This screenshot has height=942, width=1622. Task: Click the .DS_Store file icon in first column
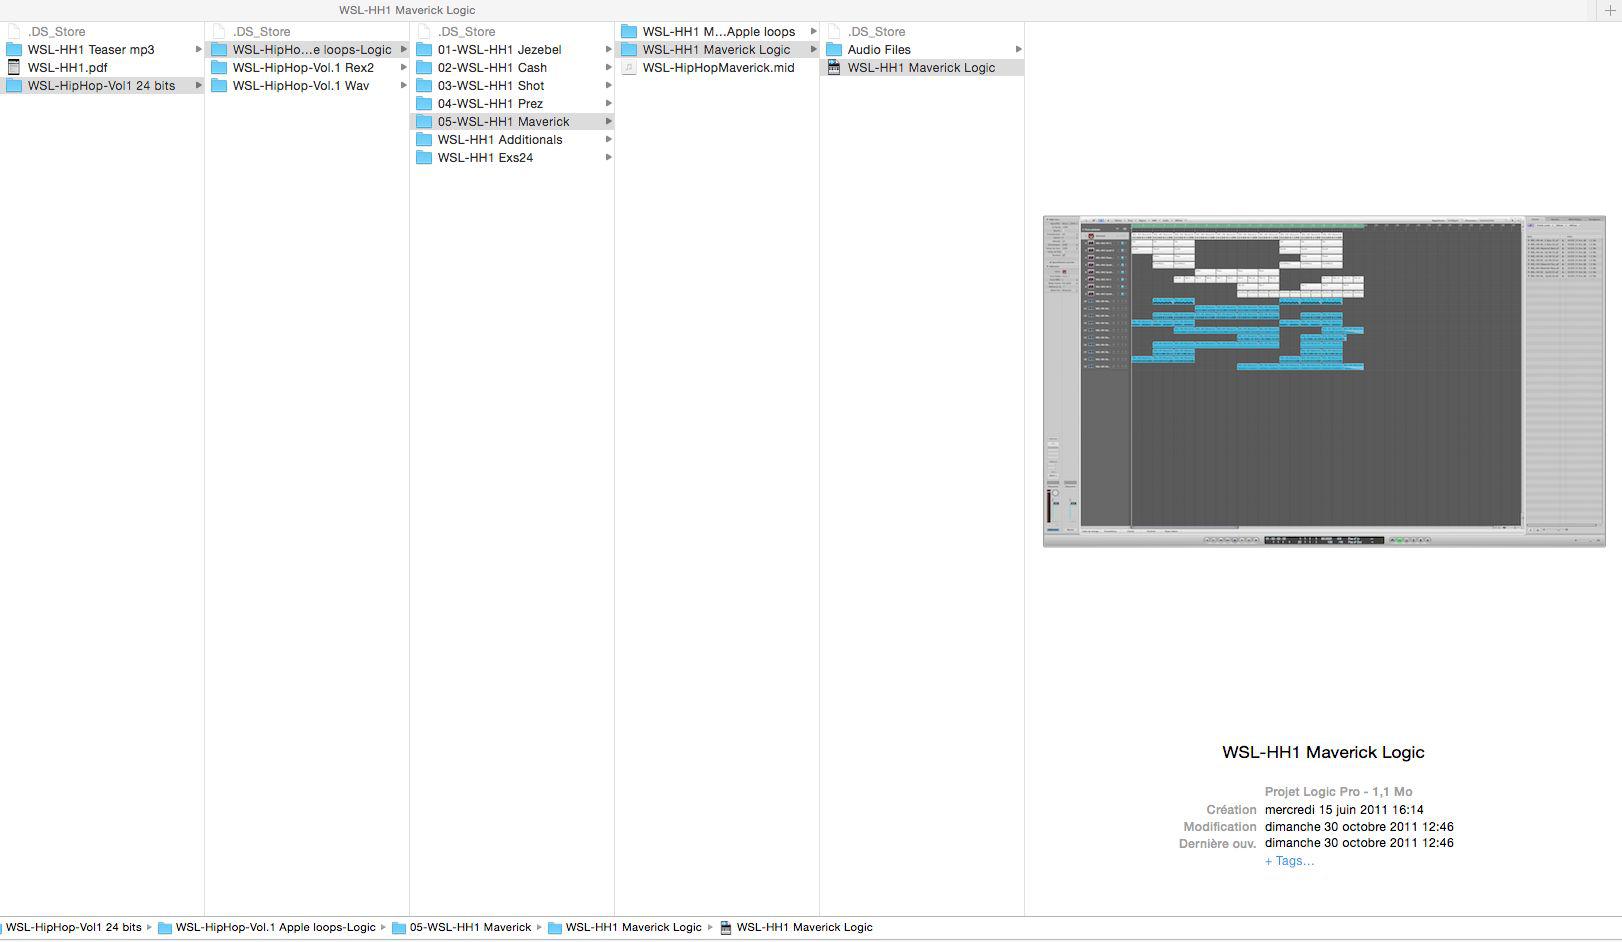tap(14, 31)
